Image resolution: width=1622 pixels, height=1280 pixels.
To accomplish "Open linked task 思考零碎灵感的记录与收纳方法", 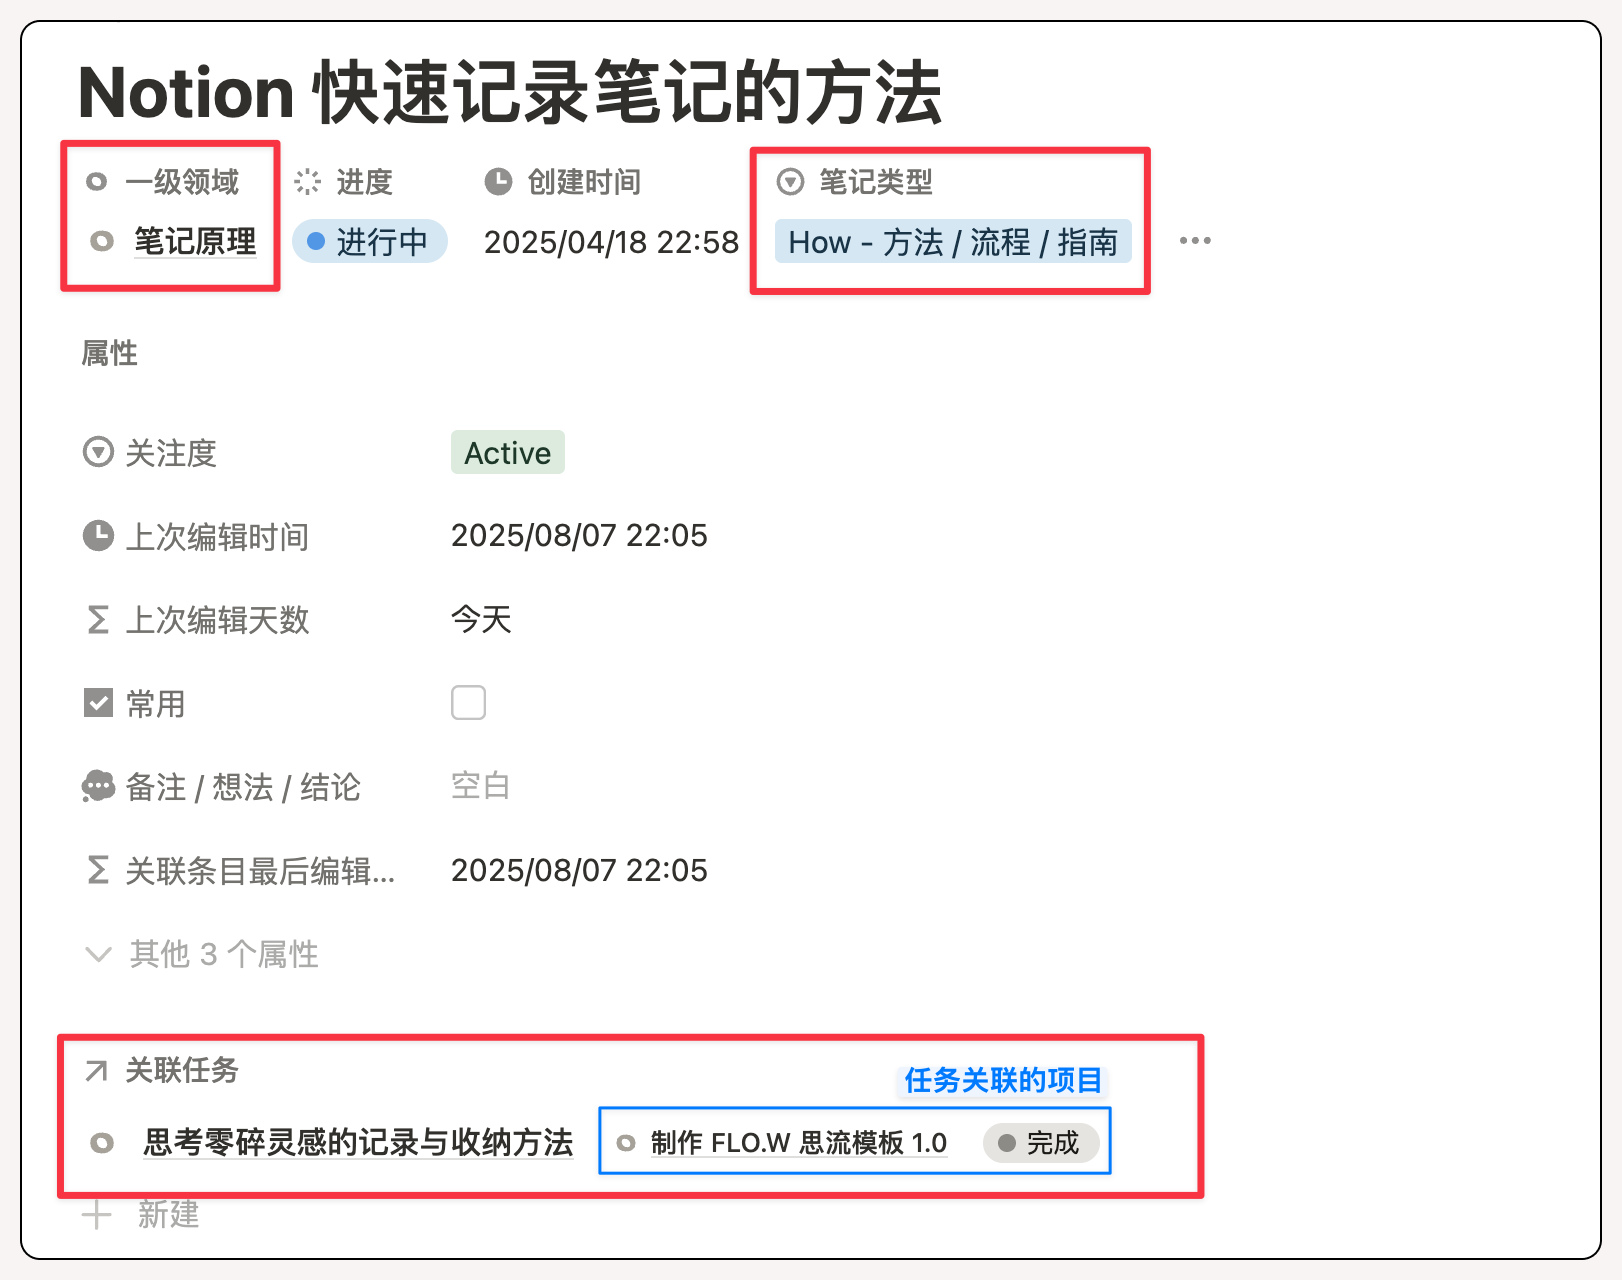I will click(358, 1142).
